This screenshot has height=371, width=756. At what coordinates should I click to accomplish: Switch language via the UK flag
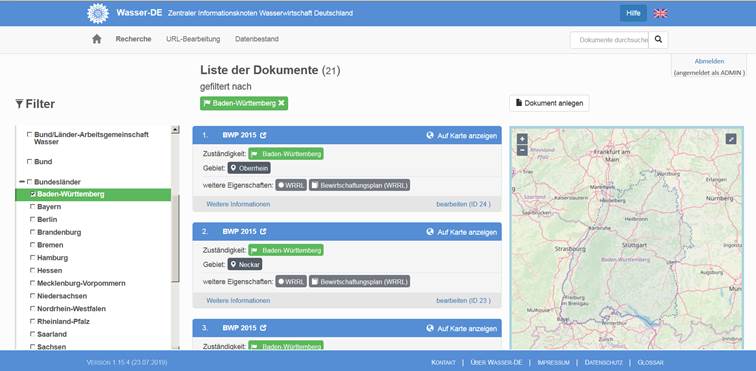point(660,14)
